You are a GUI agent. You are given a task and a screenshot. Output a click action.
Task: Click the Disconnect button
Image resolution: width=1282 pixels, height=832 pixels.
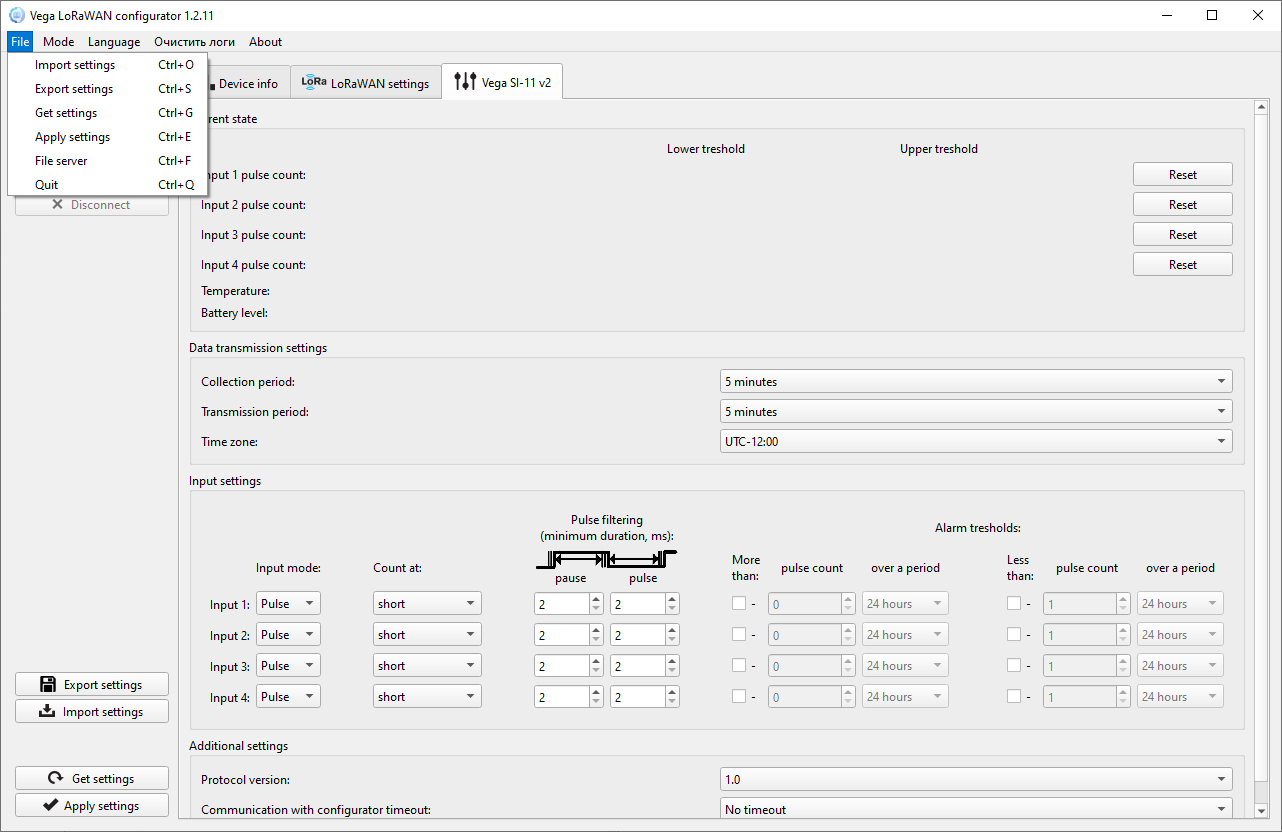(92, 205)
